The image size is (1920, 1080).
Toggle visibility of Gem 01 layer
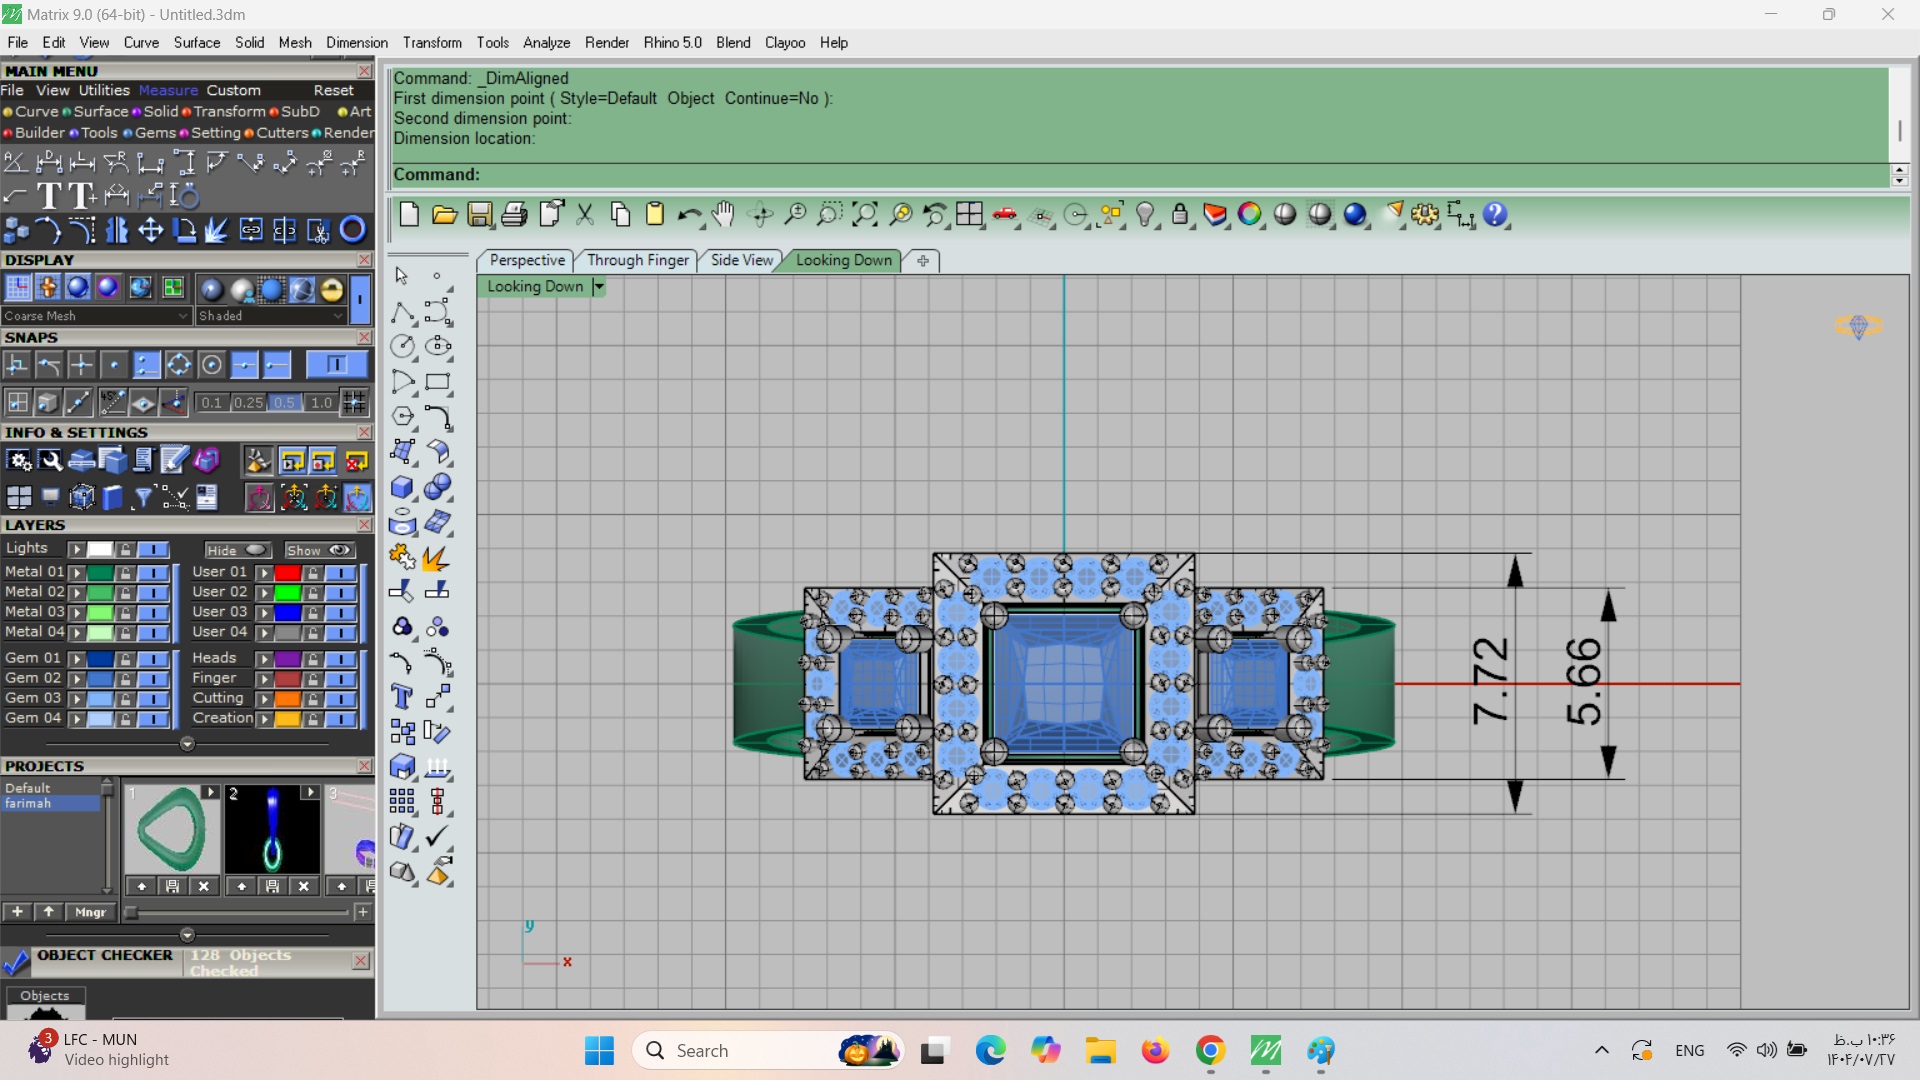click(x=152, y=659)
